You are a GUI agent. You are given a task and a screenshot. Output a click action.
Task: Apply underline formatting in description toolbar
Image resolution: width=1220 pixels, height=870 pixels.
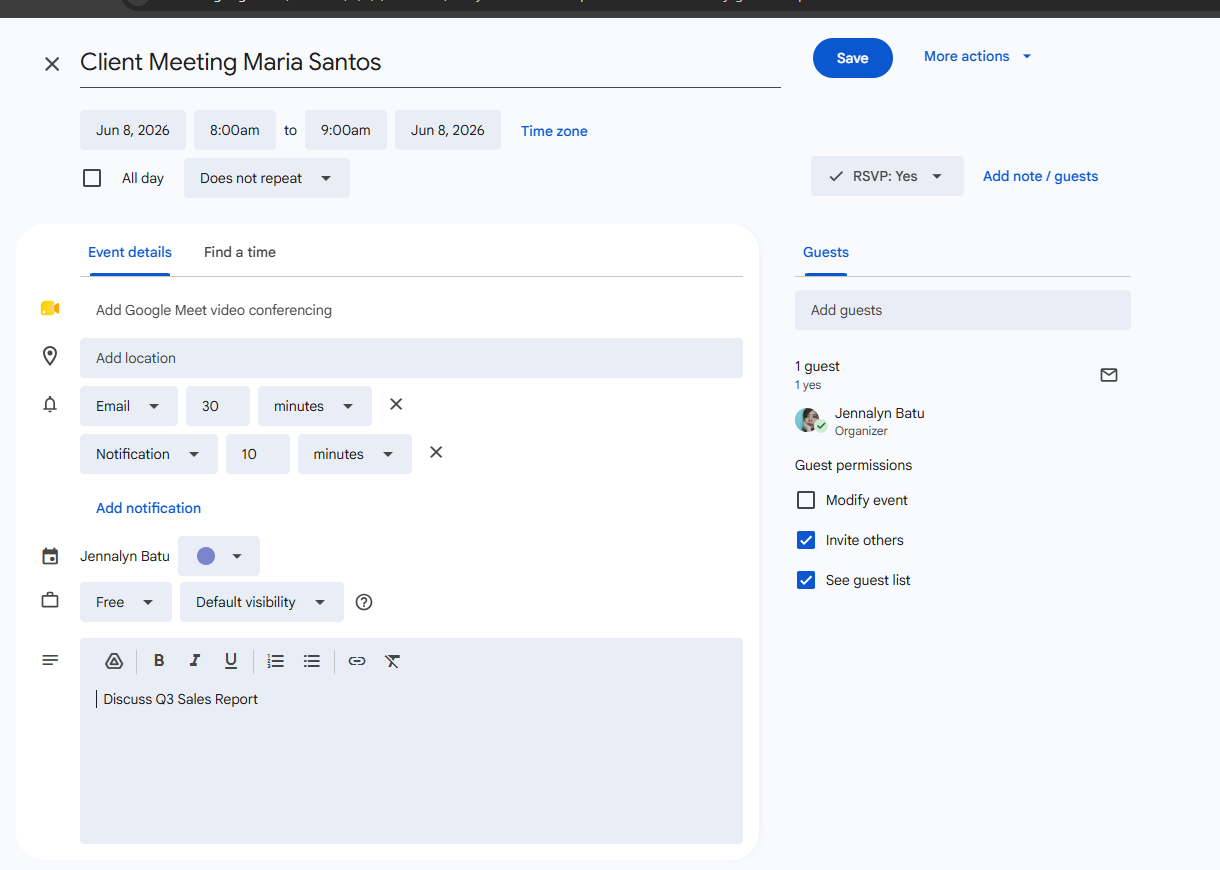tap(231, 661)
